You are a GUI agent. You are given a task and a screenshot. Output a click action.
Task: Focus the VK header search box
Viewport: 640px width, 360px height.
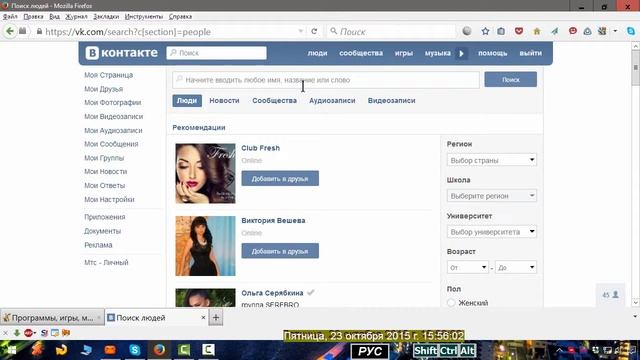(216, 53)
